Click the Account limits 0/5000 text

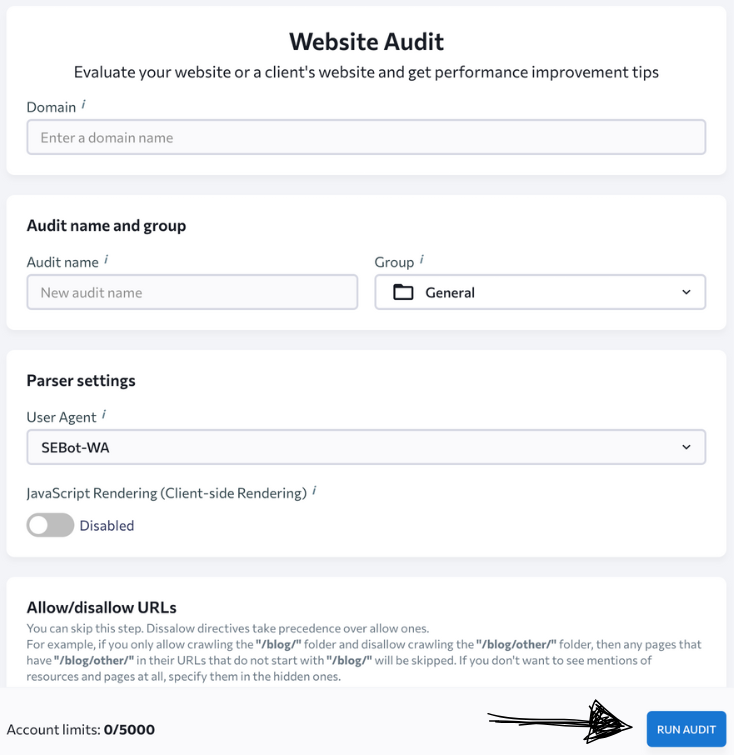tap(81, 730)
